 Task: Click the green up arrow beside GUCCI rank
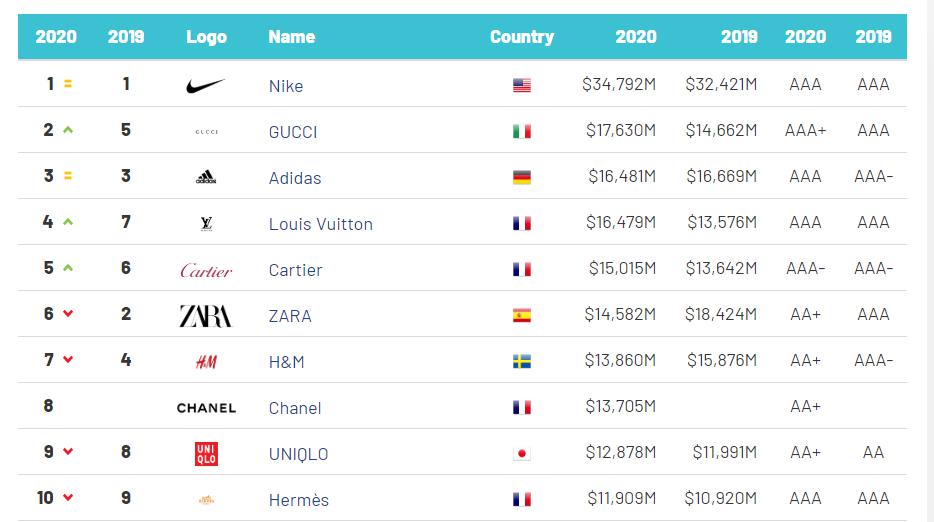coord(68,131)
